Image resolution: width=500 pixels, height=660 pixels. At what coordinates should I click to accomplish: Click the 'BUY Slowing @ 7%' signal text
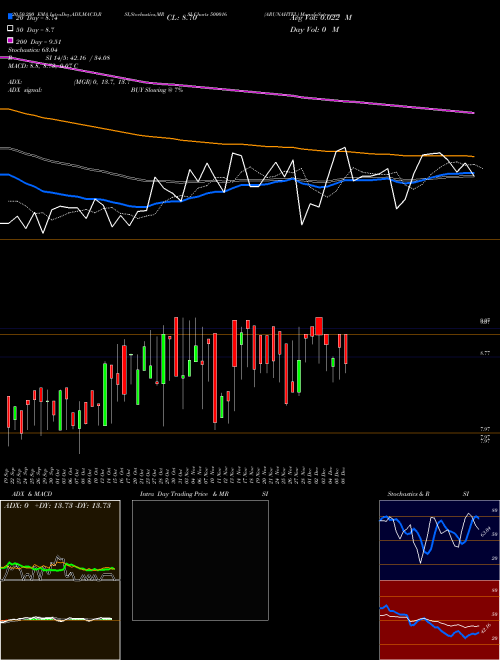(157, 90)
